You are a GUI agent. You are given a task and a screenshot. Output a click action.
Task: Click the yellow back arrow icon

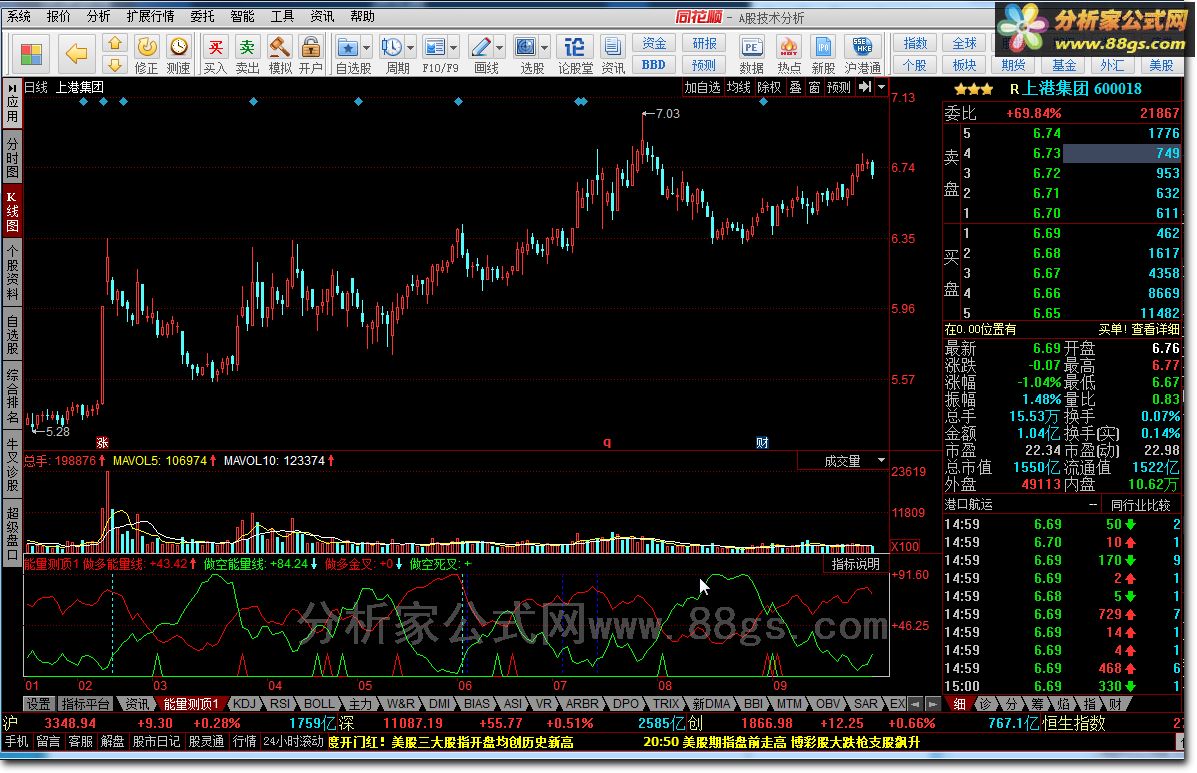[76, 53]
